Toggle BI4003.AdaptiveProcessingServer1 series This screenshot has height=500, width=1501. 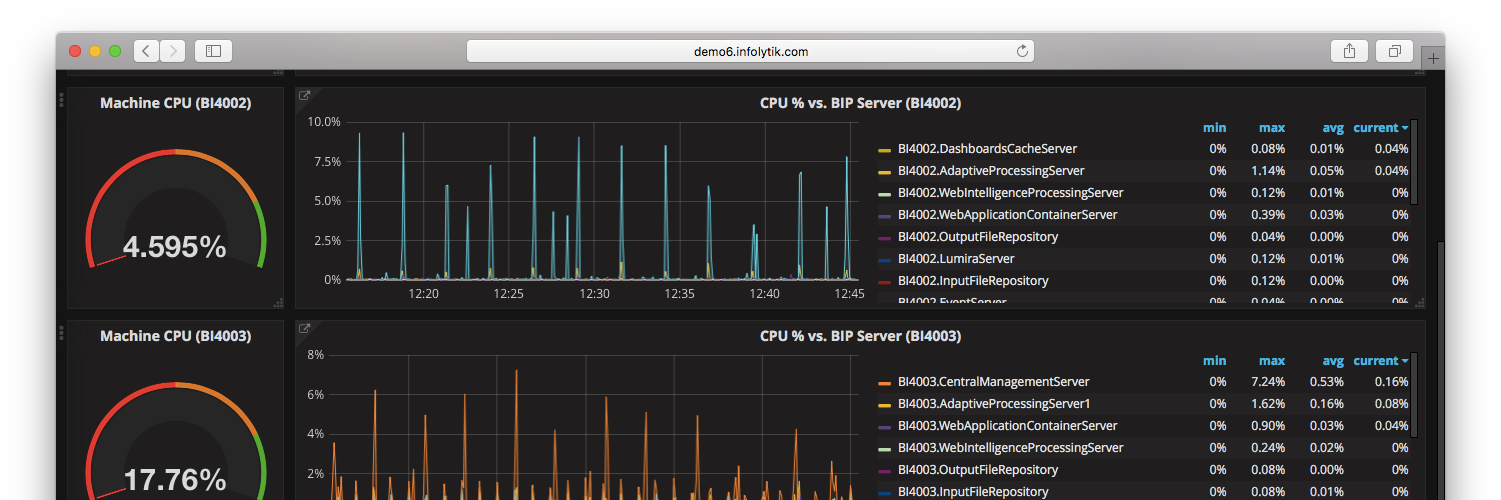(994, 404)
